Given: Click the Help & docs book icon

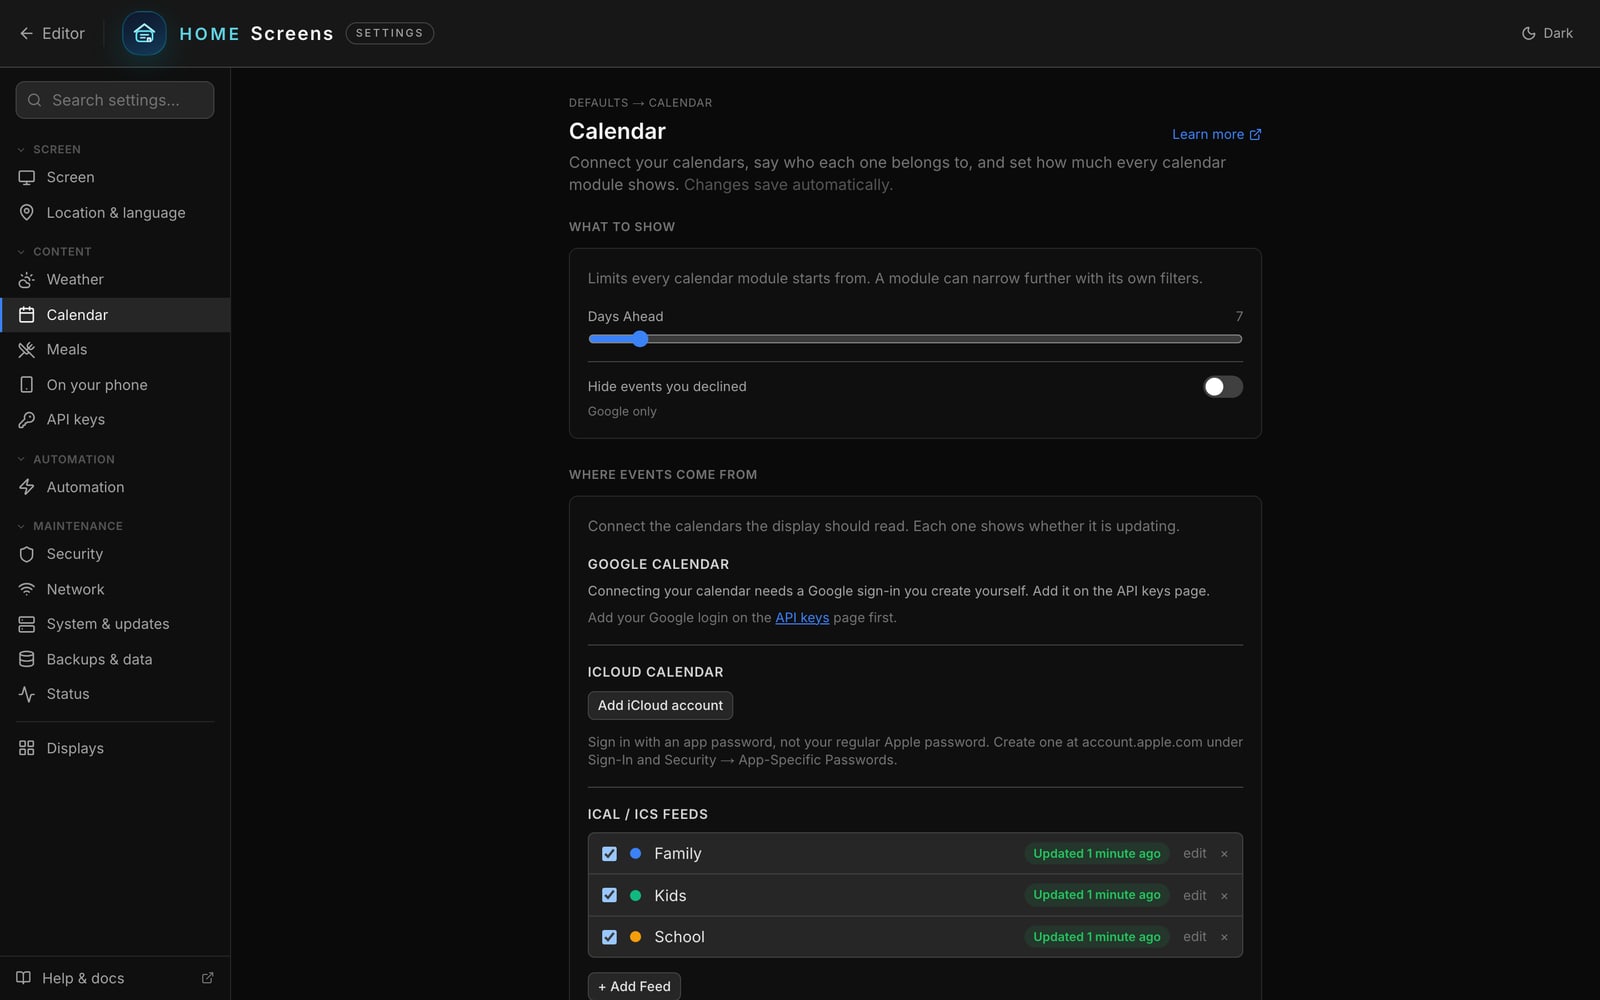Looking at the screenshot, I should tap(23, 978).
